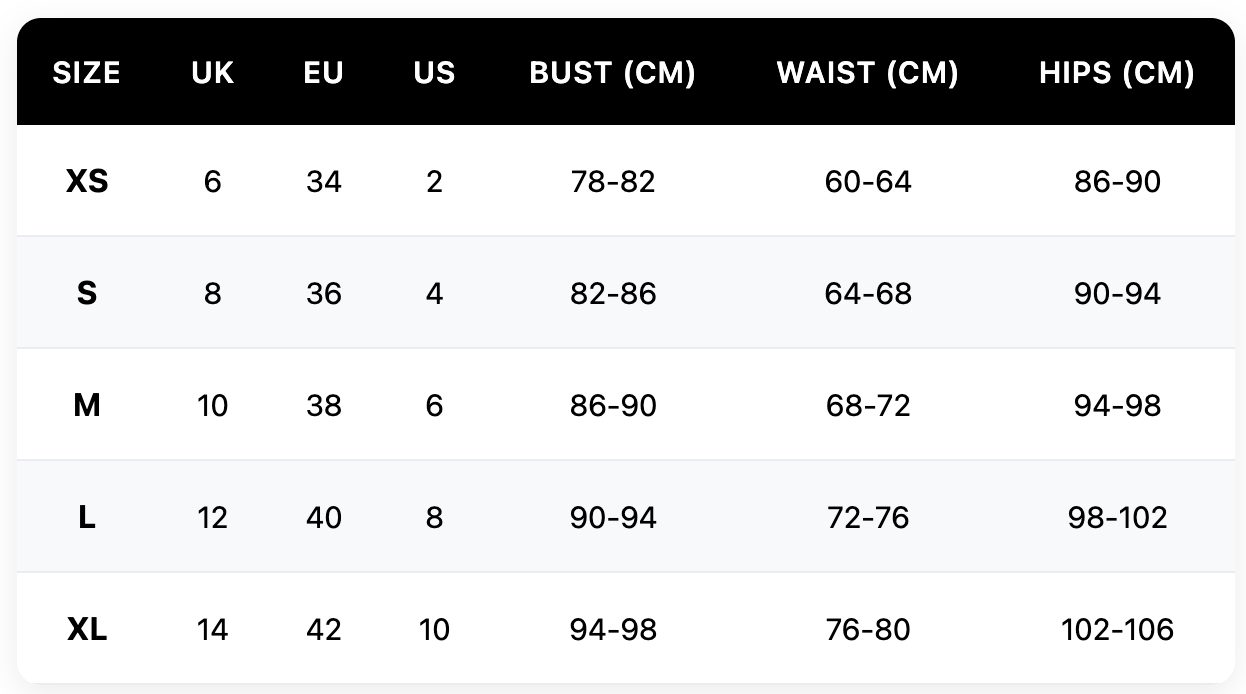Image resolution: width=1246 pixels, height=694 pixels.
Task: Click the HIPS (CM) column header
Action: 1116,73
